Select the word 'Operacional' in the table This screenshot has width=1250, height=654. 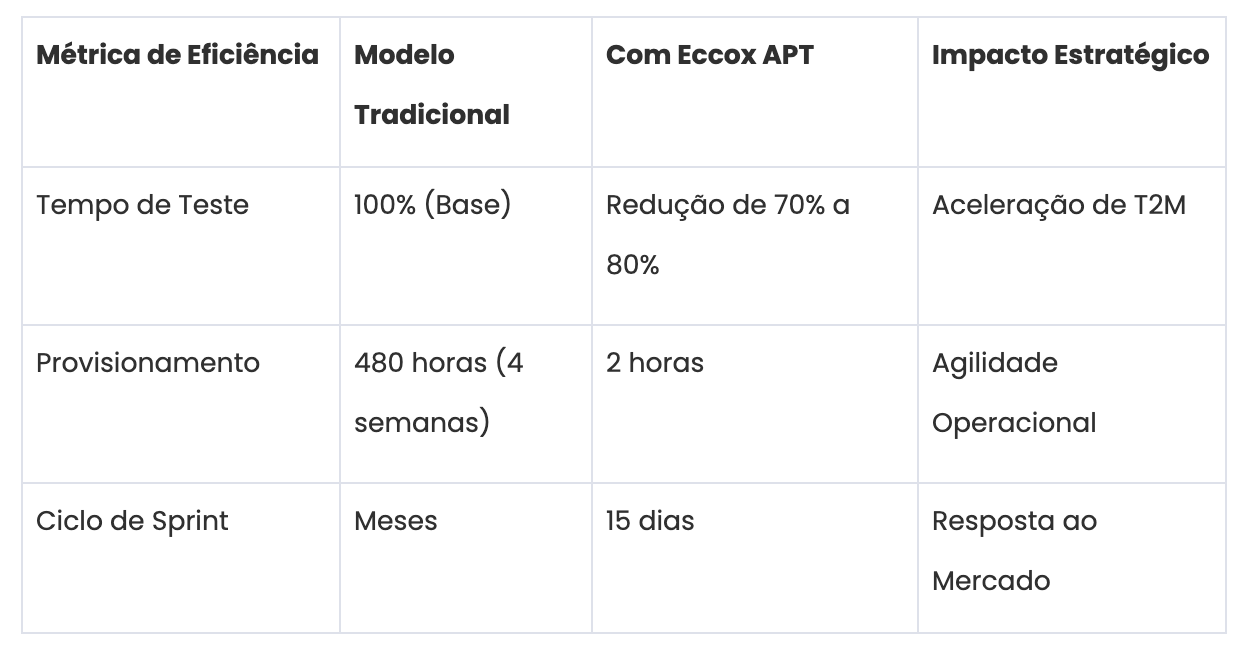(x=1014, y=423)
